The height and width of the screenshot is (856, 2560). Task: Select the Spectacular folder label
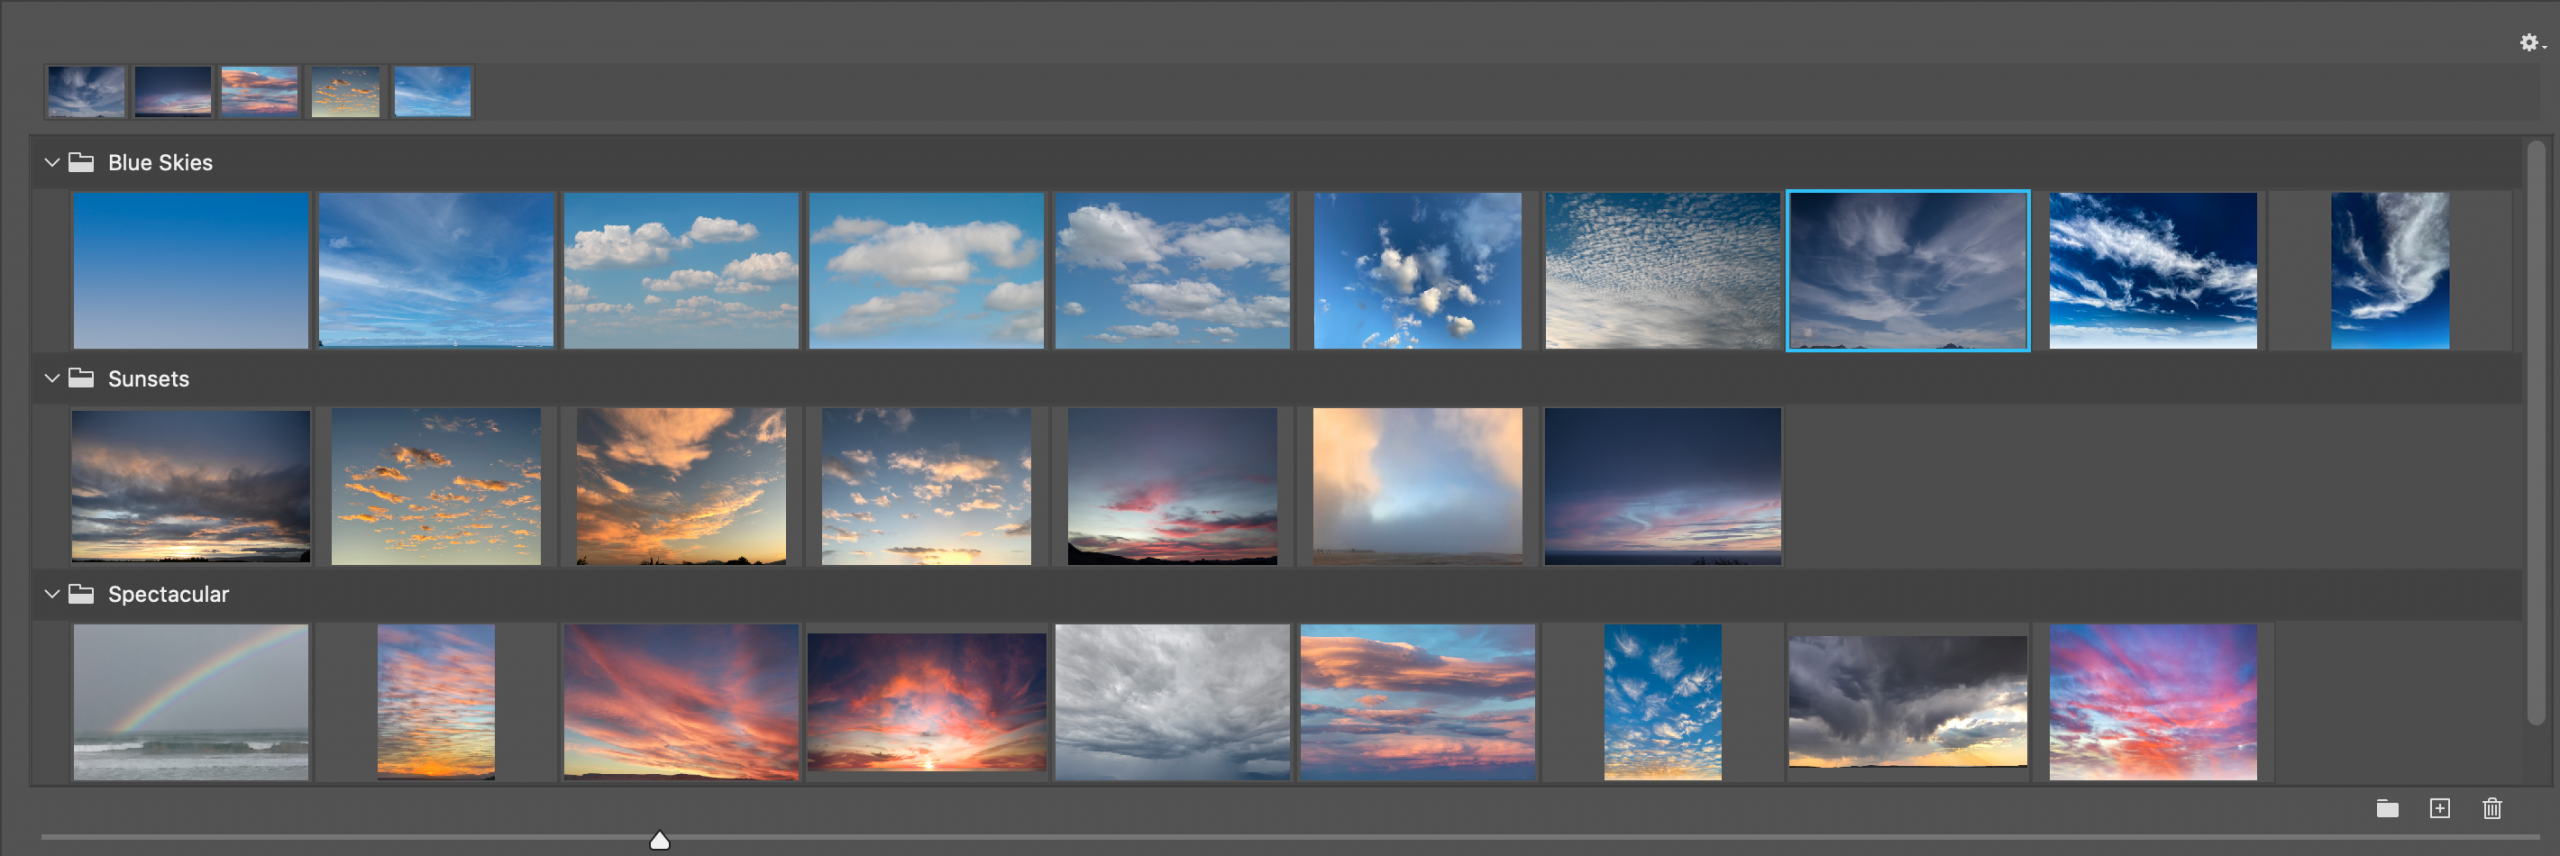click(x=168, y=595)
